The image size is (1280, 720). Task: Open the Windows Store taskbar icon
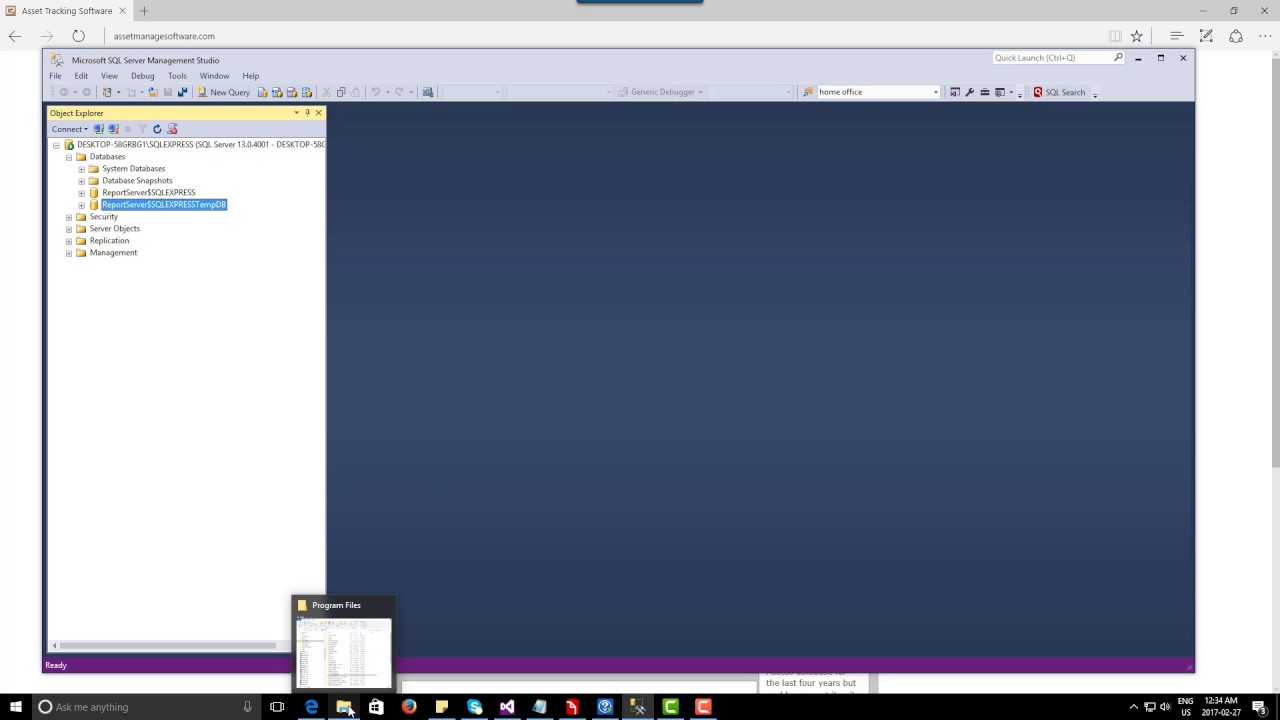376,707
